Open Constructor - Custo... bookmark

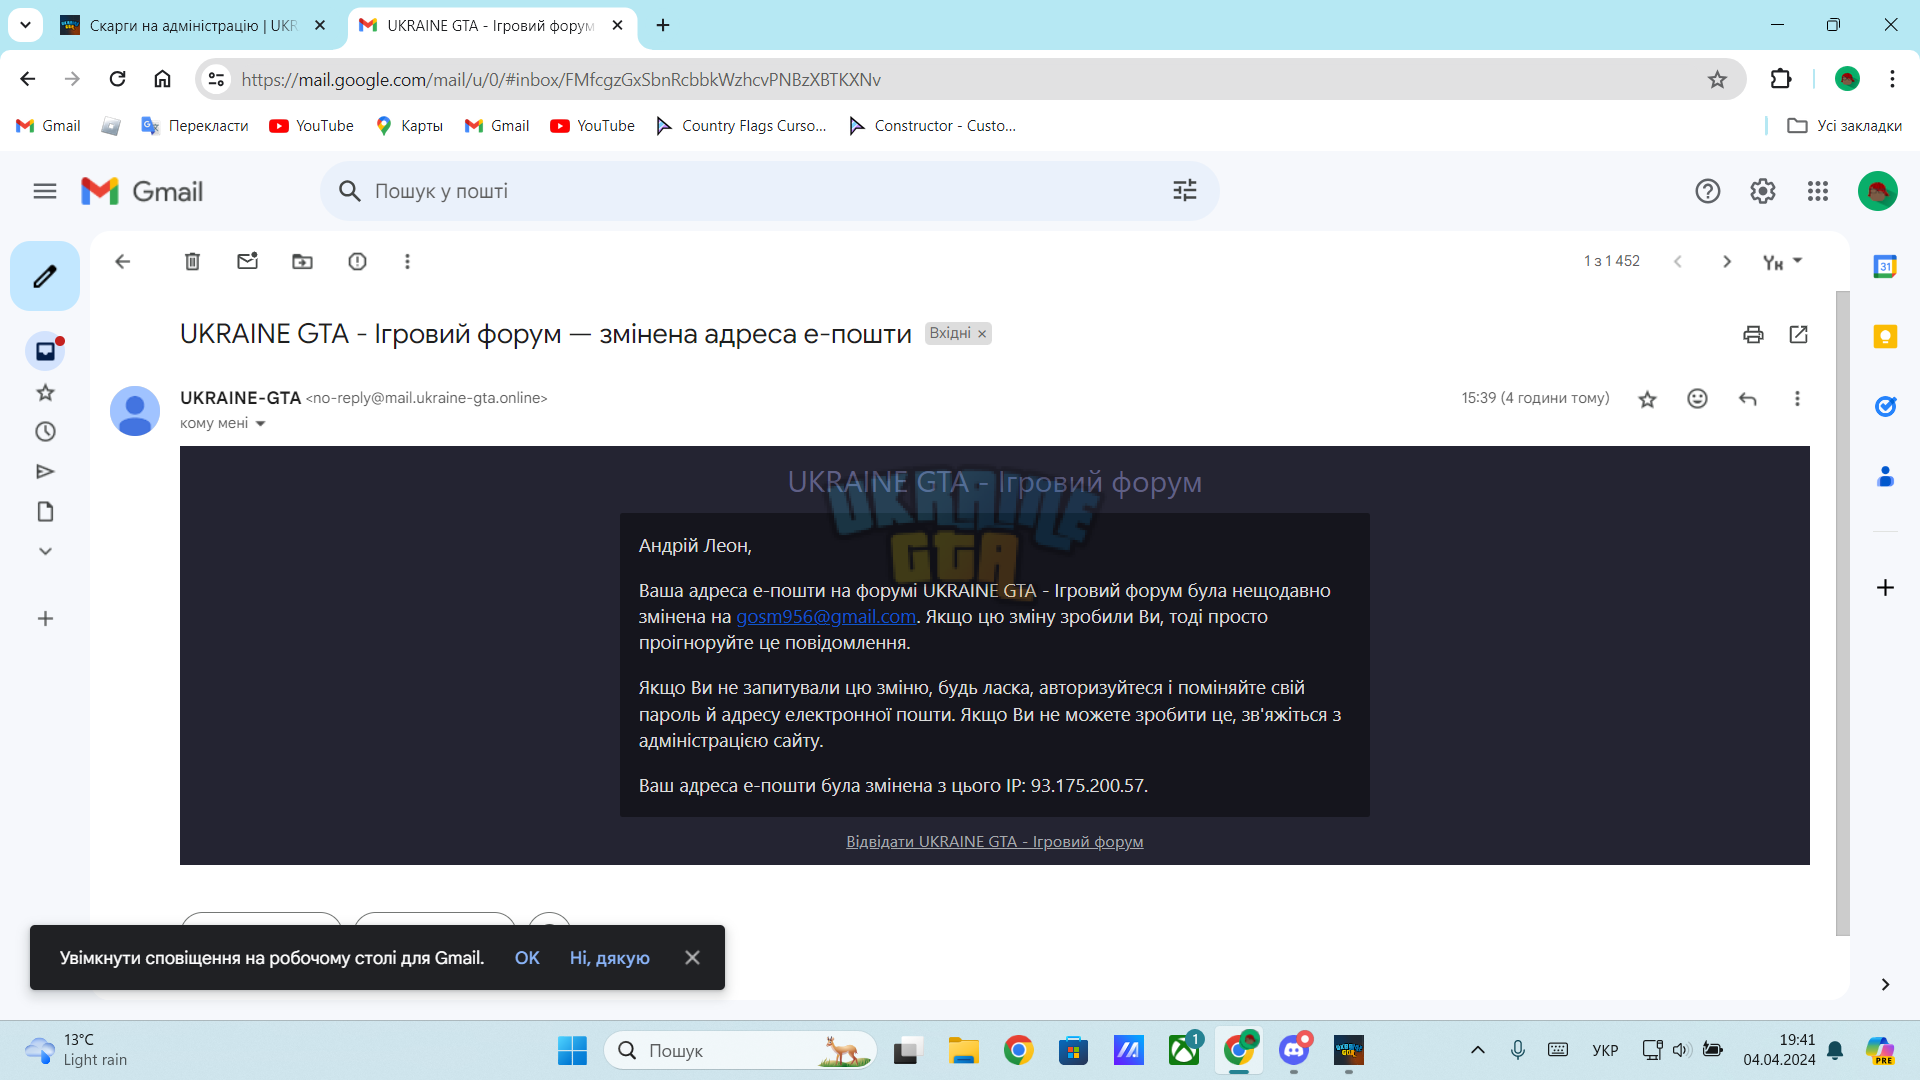tap(932, 126)
